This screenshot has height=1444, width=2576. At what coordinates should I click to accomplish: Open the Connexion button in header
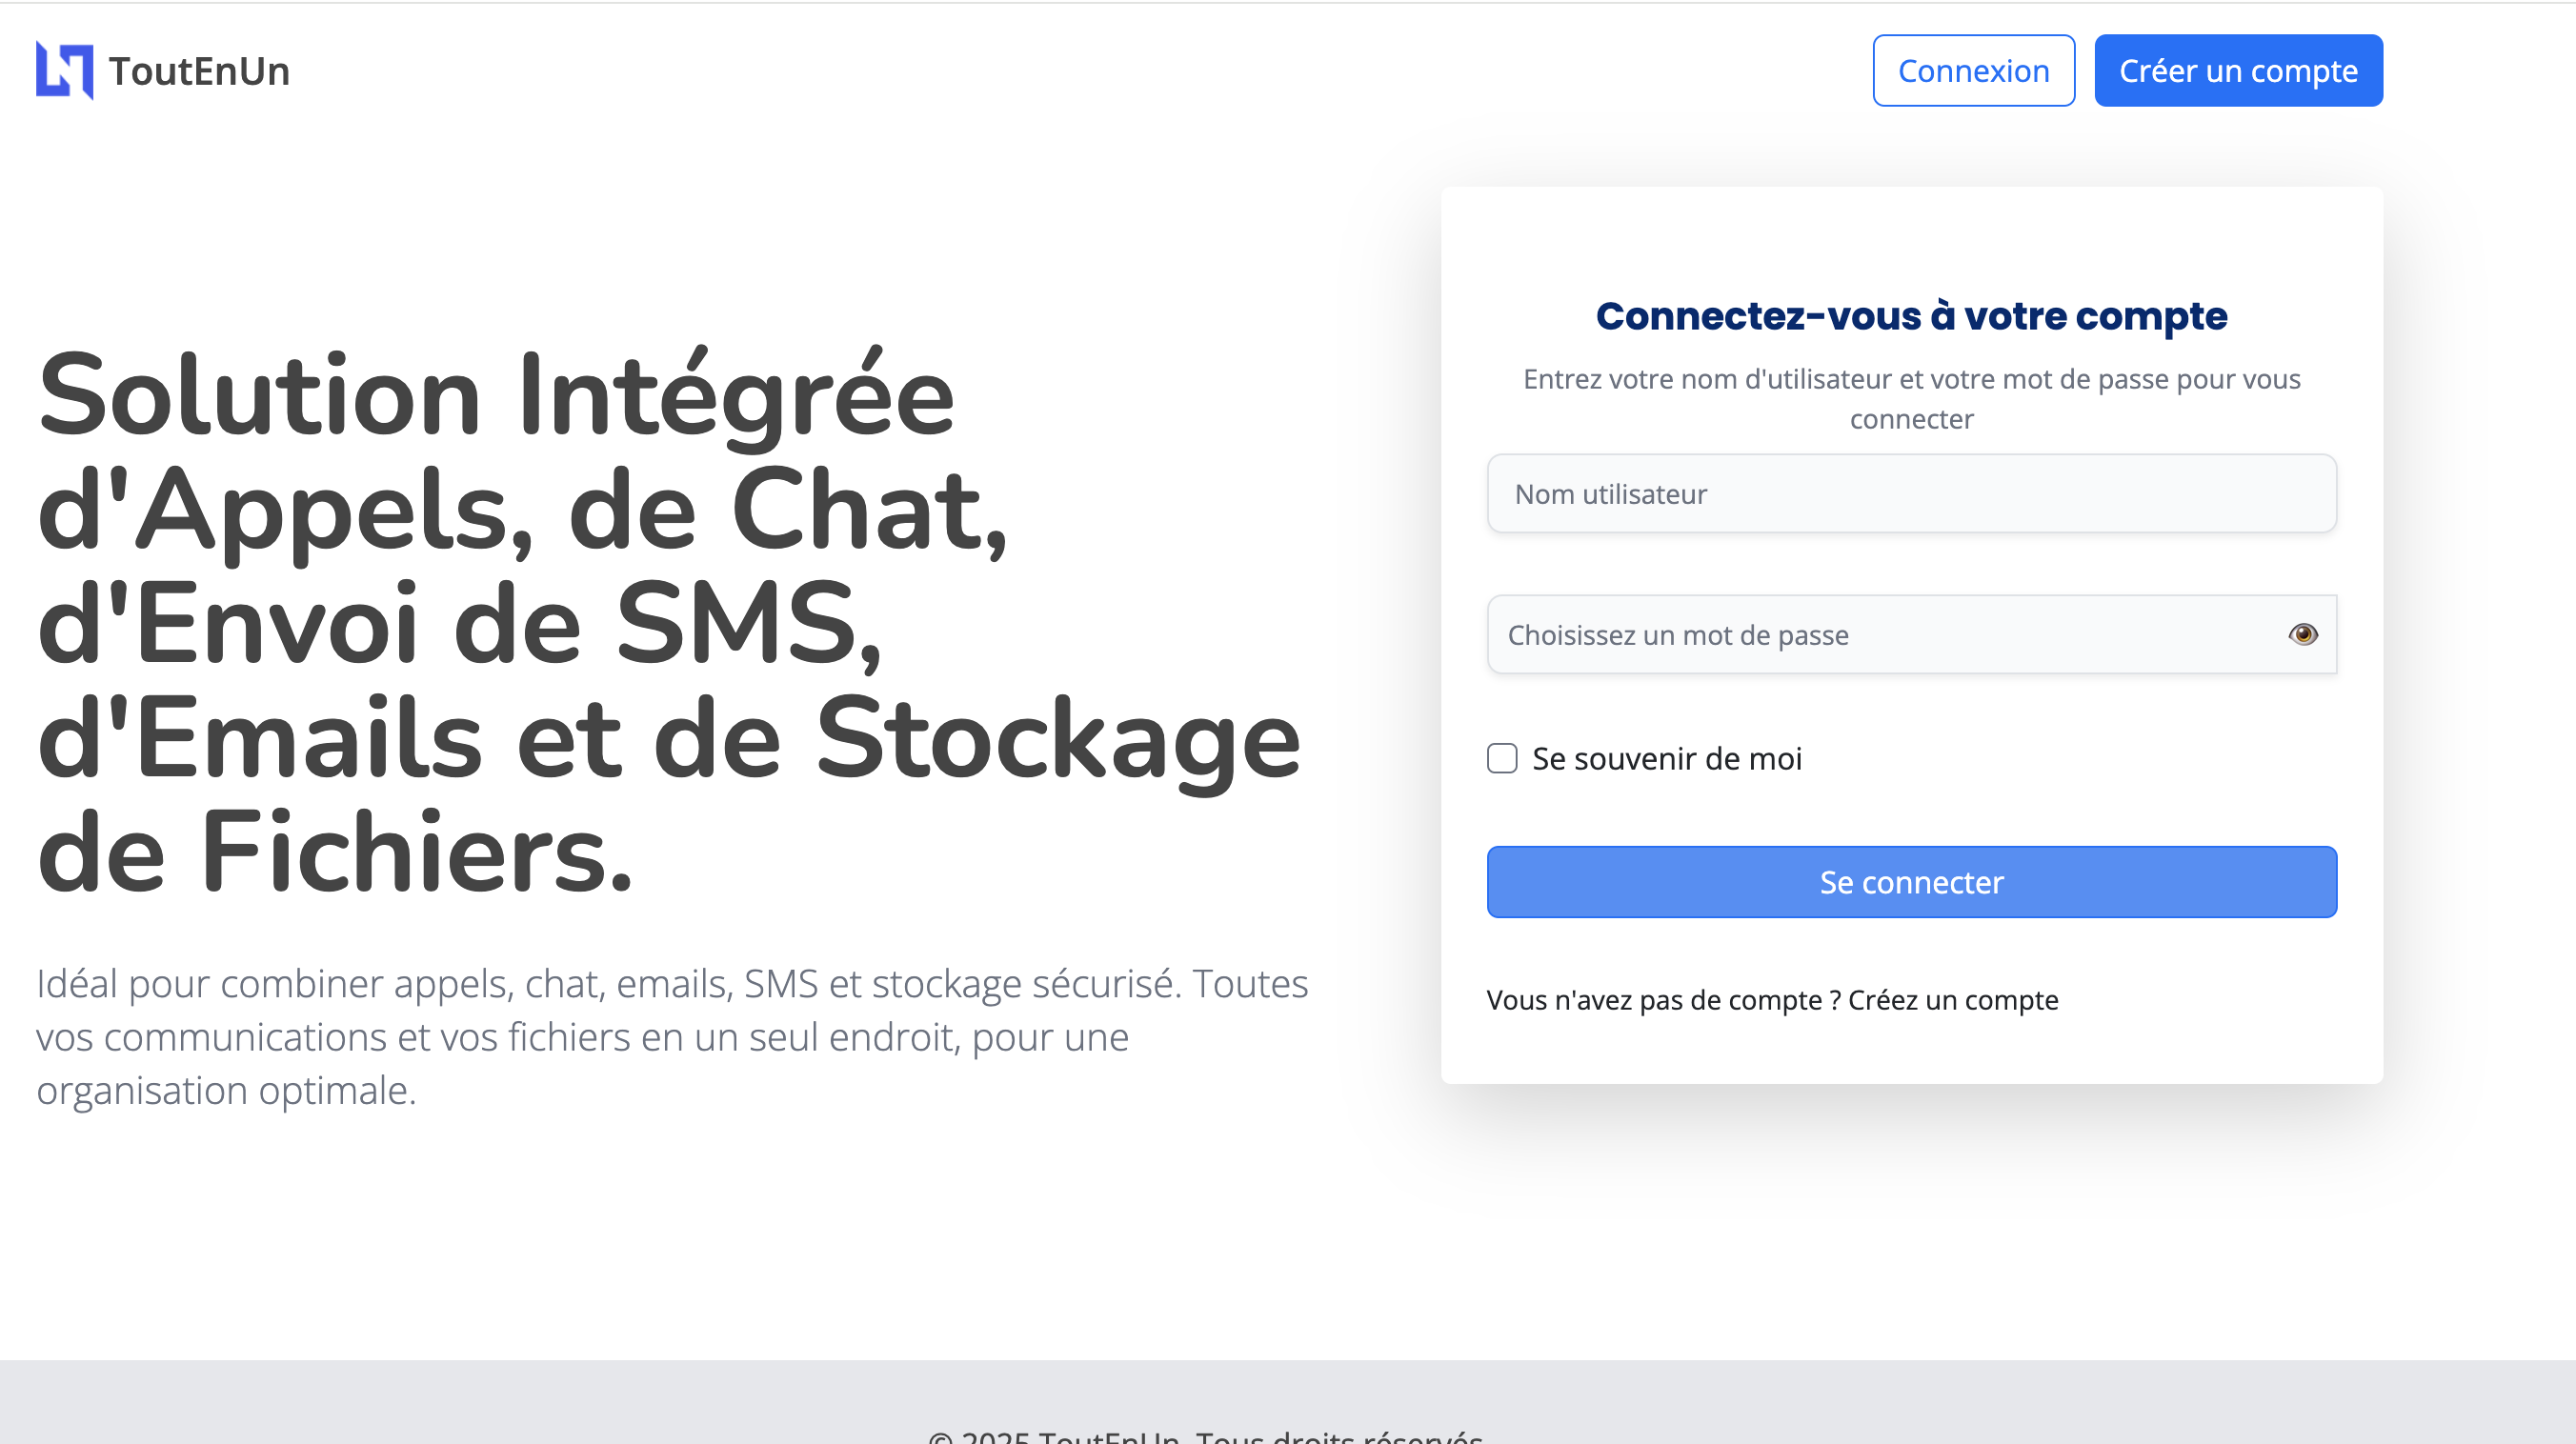tap(1973, 71)
